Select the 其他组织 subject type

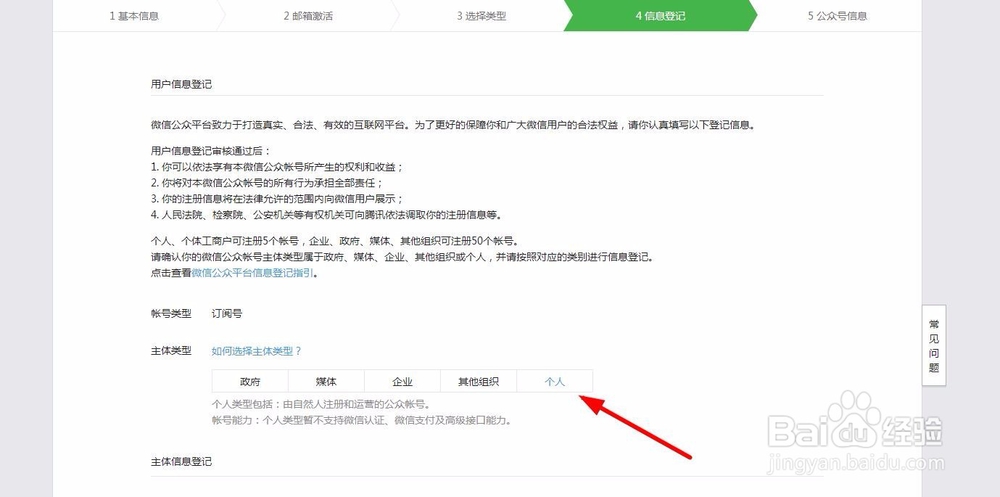pyautogui.click(x=478, y=382)
